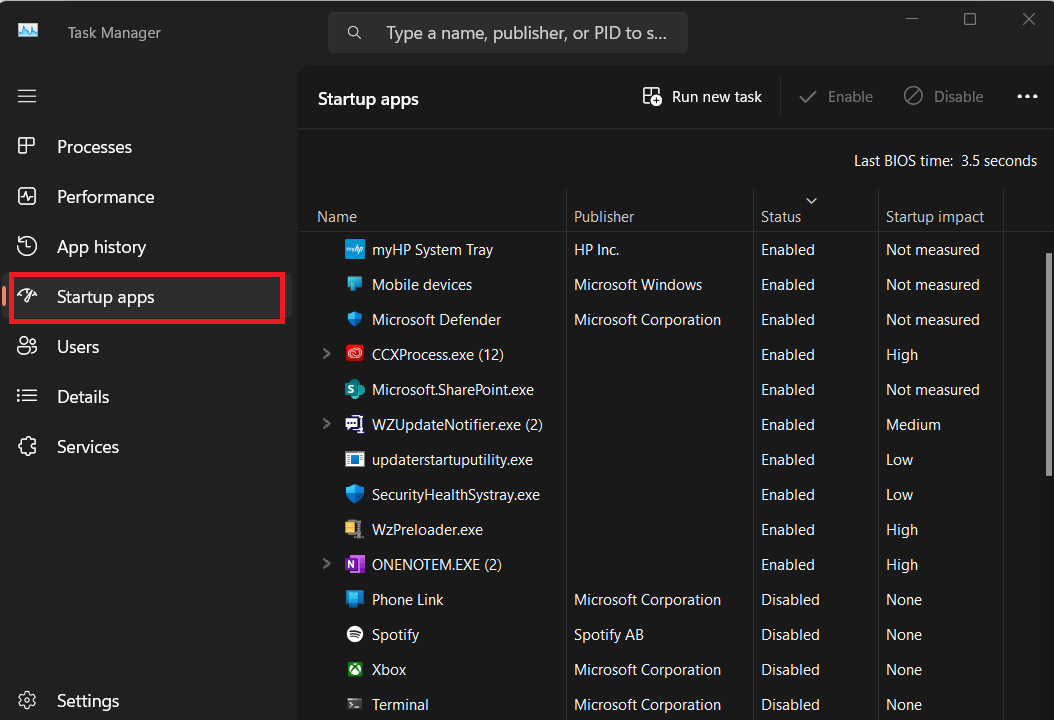Click the Task Manager app icon in title bar
The image size is (1054, 720).
[x=28, y=31]
